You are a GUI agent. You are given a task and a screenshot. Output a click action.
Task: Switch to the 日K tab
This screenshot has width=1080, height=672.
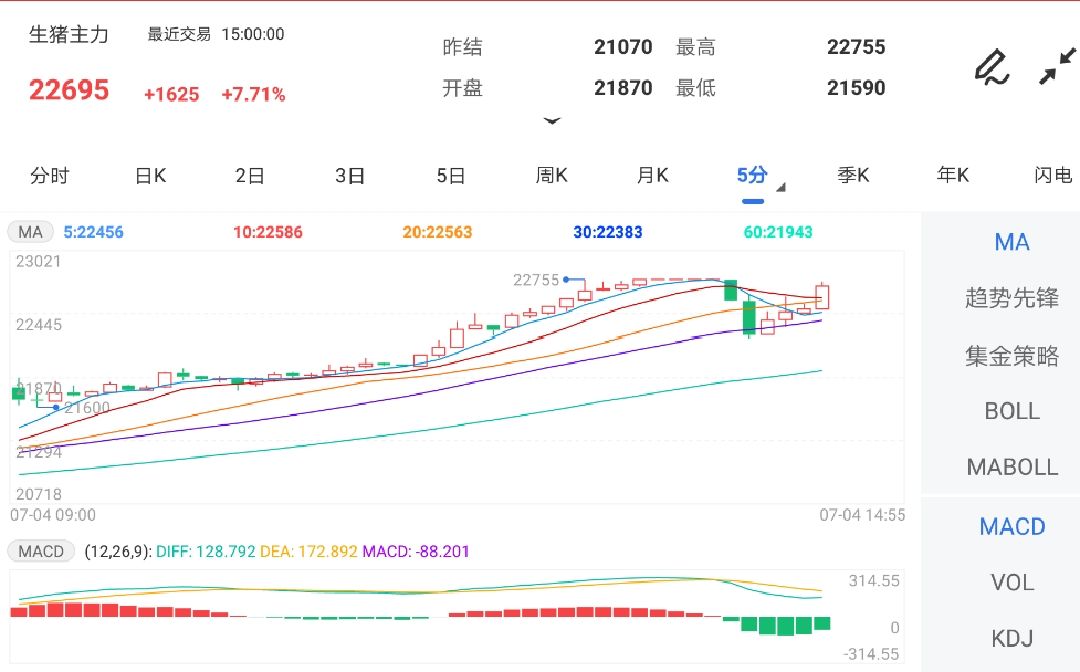click(x=150, y=176)
